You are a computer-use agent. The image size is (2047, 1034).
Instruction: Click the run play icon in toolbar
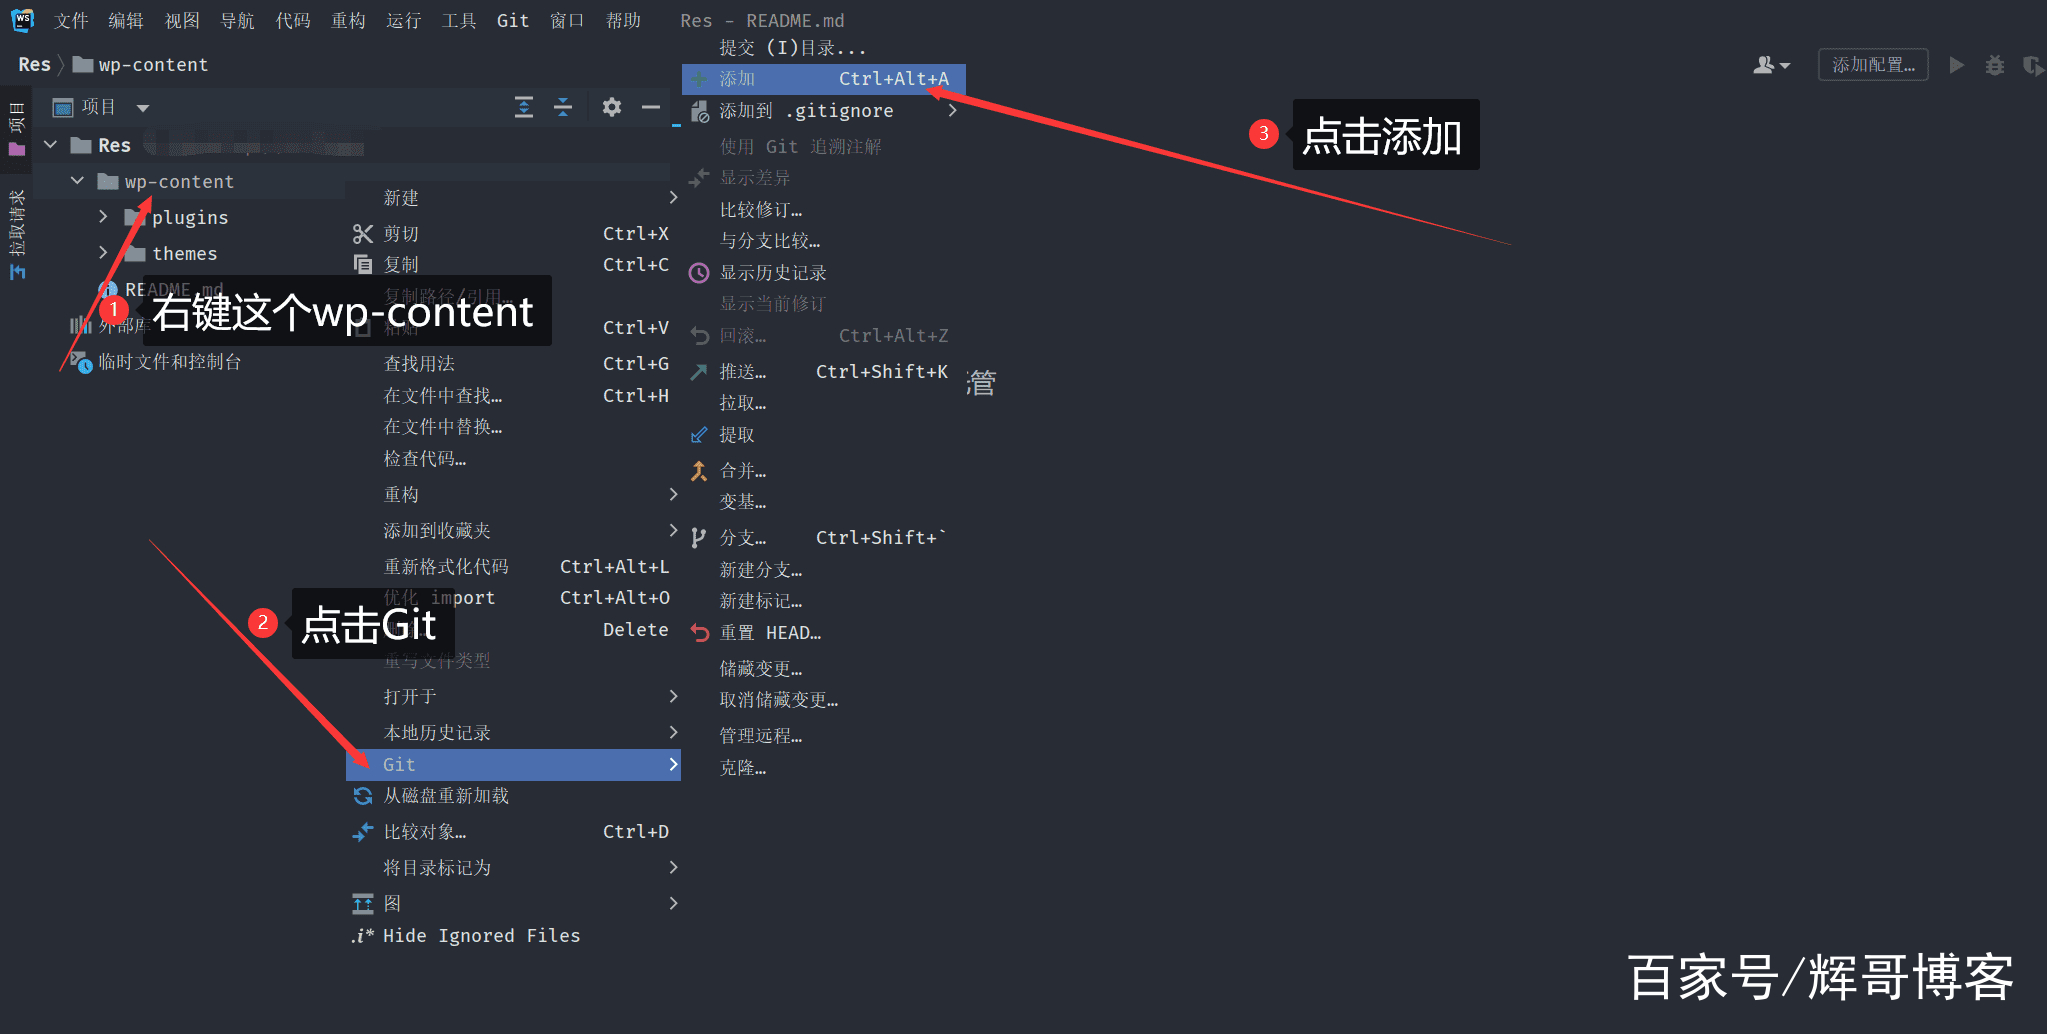[1956, 65]
